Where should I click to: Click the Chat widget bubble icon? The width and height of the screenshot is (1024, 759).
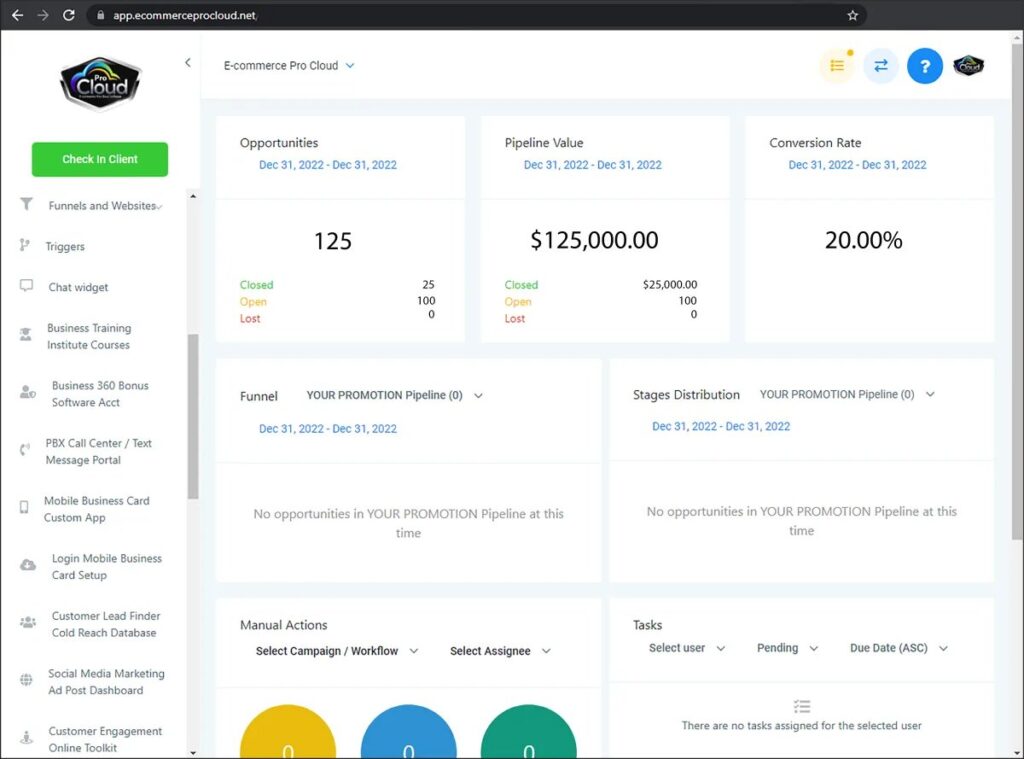26,286
